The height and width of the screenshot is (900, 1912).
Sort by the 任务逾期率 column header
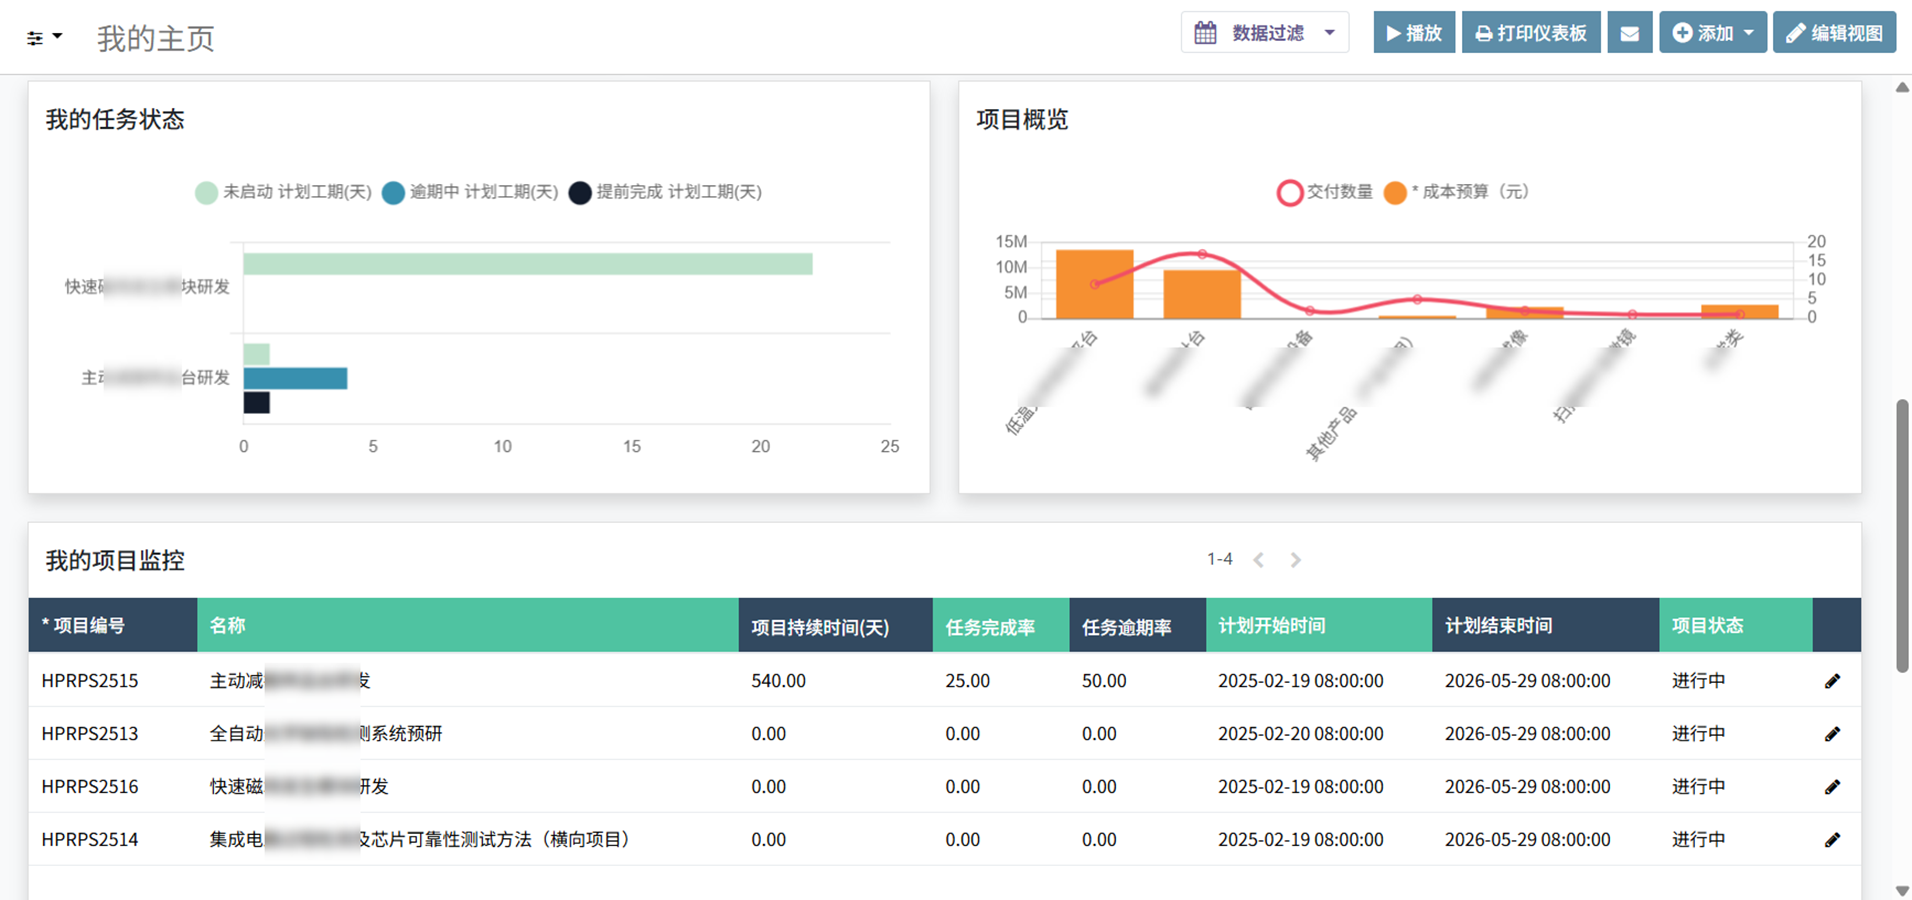point(1138,625)
